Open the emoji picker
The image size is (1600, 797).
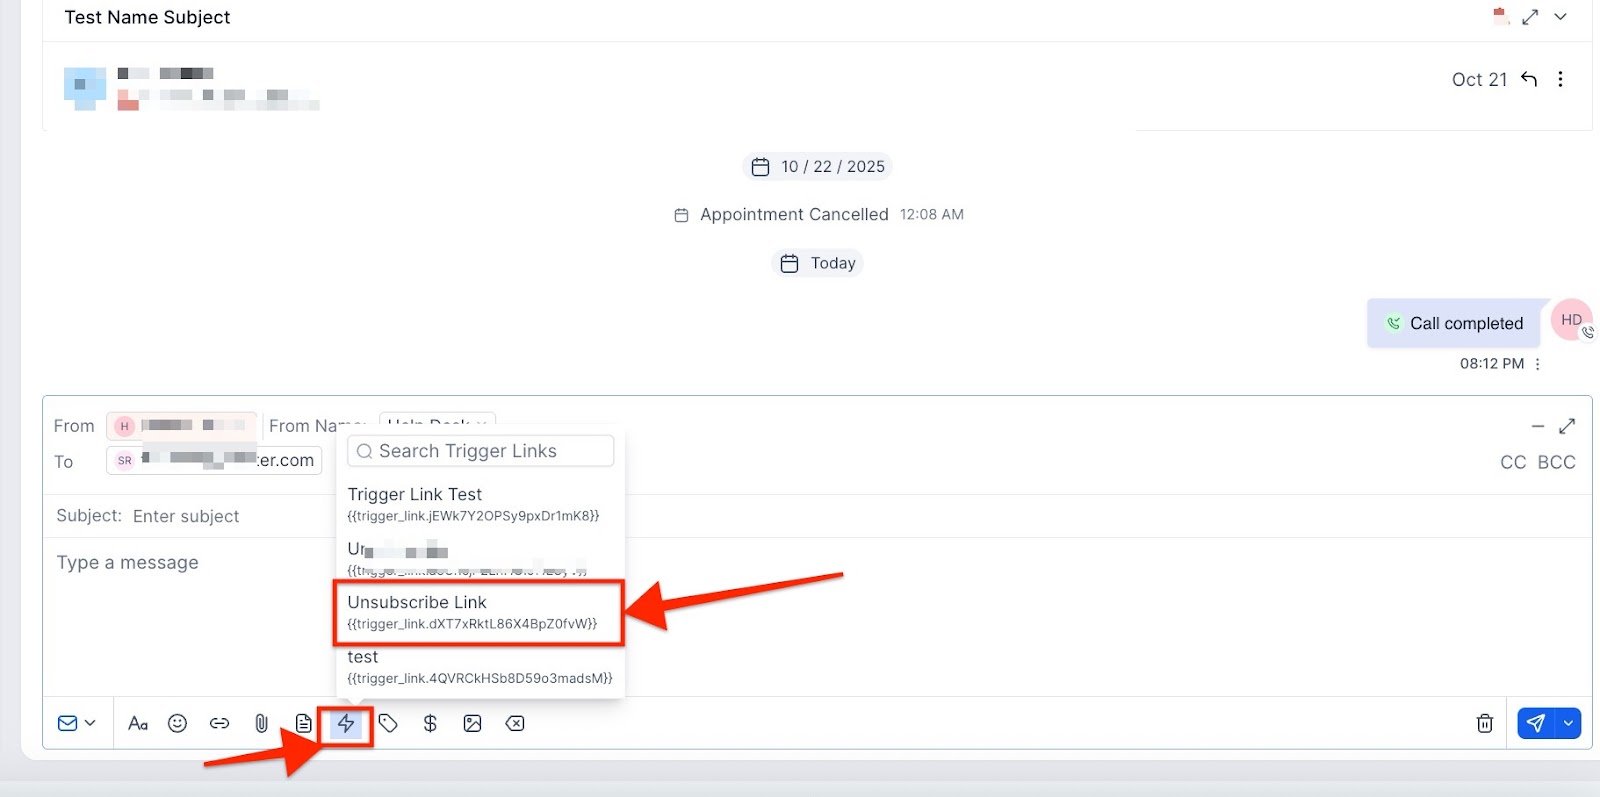click(177, 724)
